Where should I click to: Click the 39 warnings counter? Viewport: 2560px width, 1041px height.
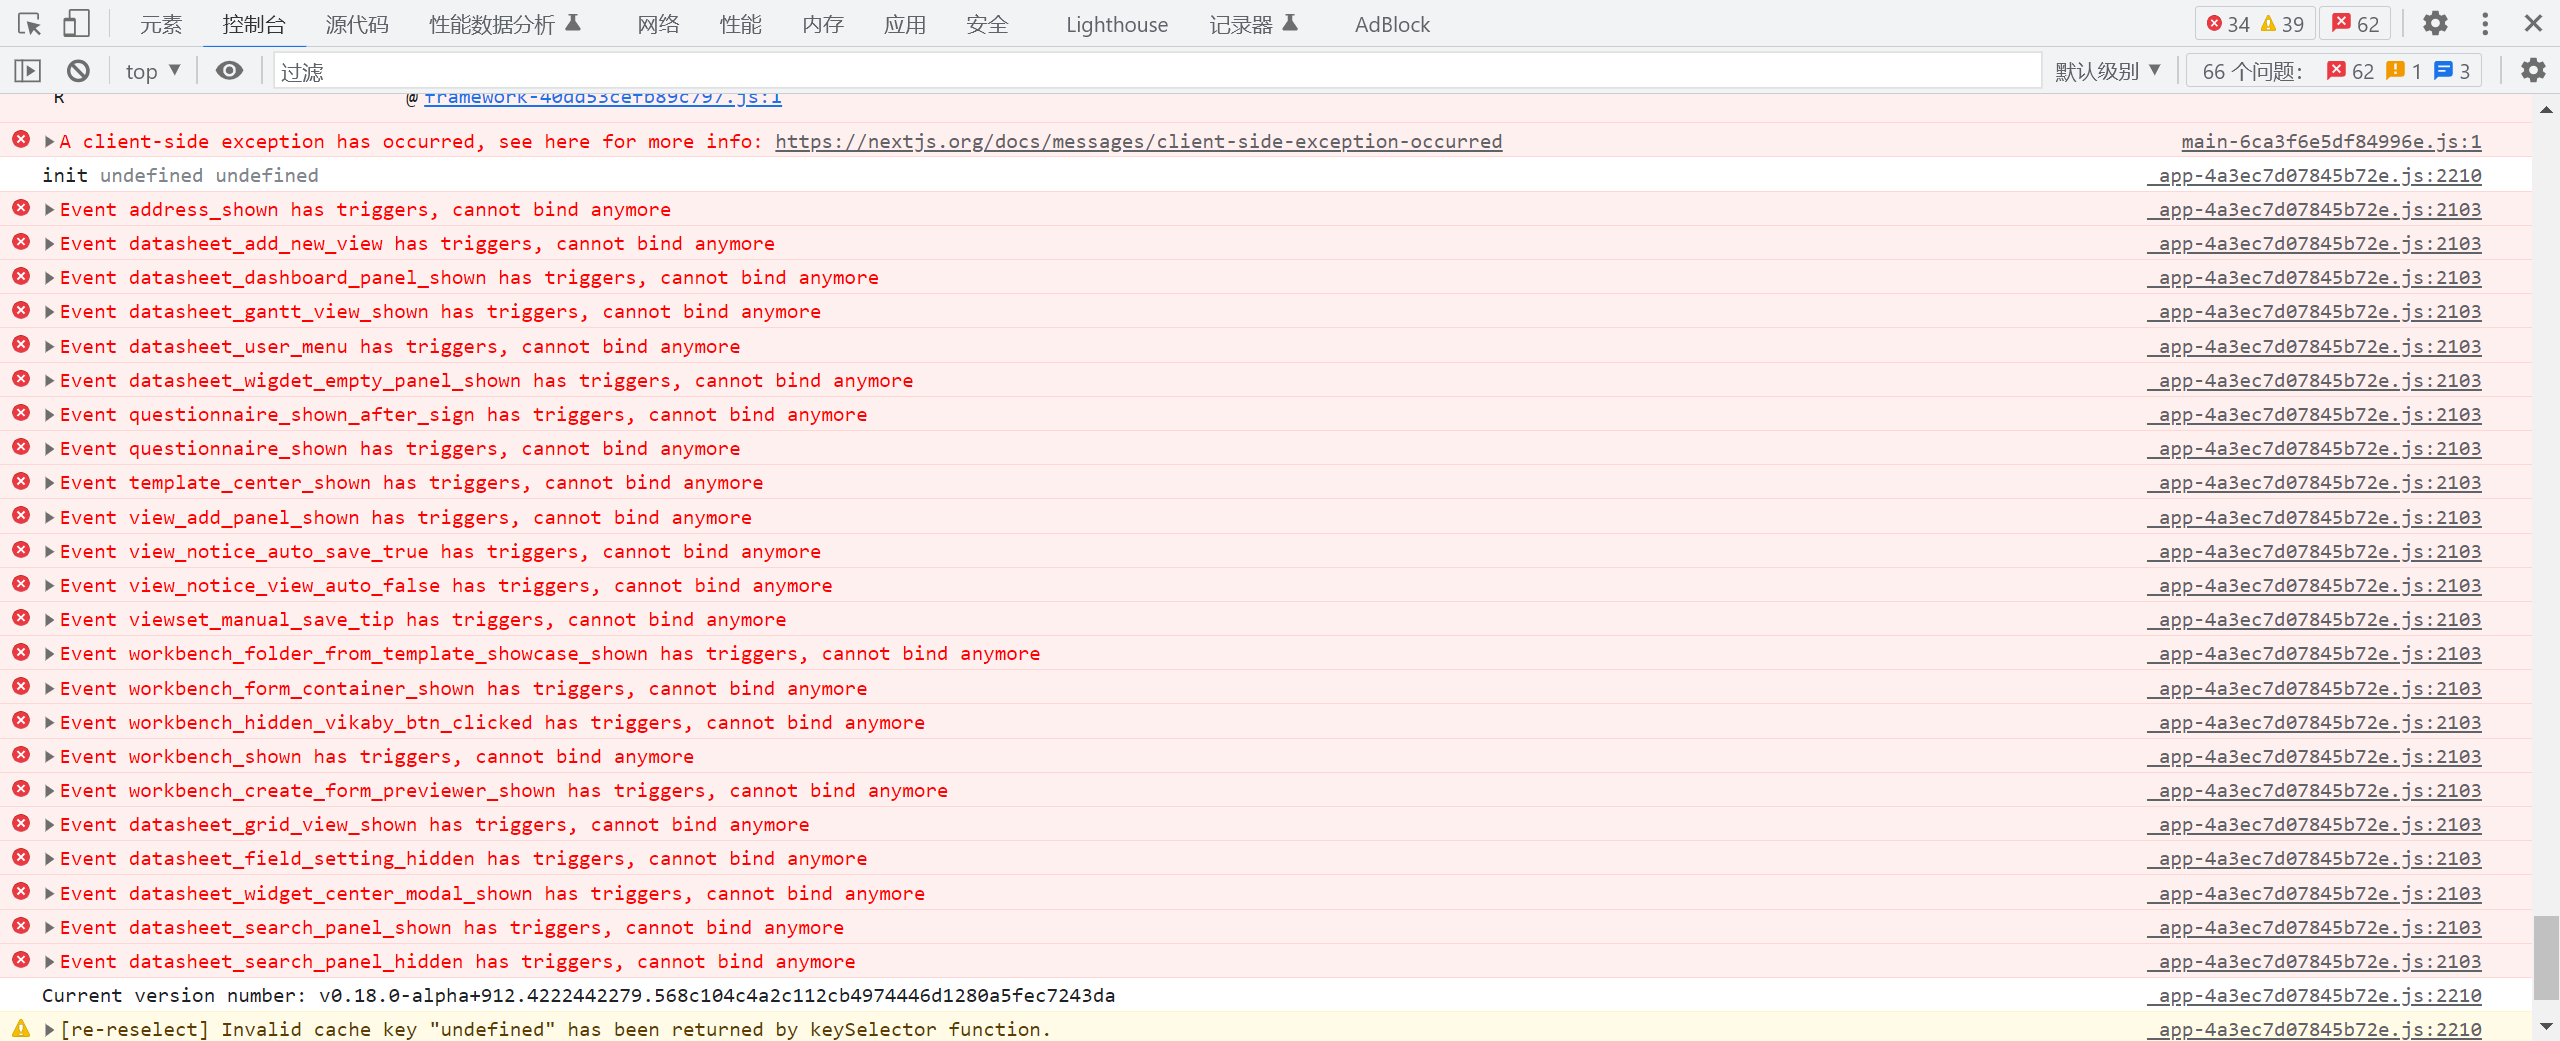[2283, 24]
